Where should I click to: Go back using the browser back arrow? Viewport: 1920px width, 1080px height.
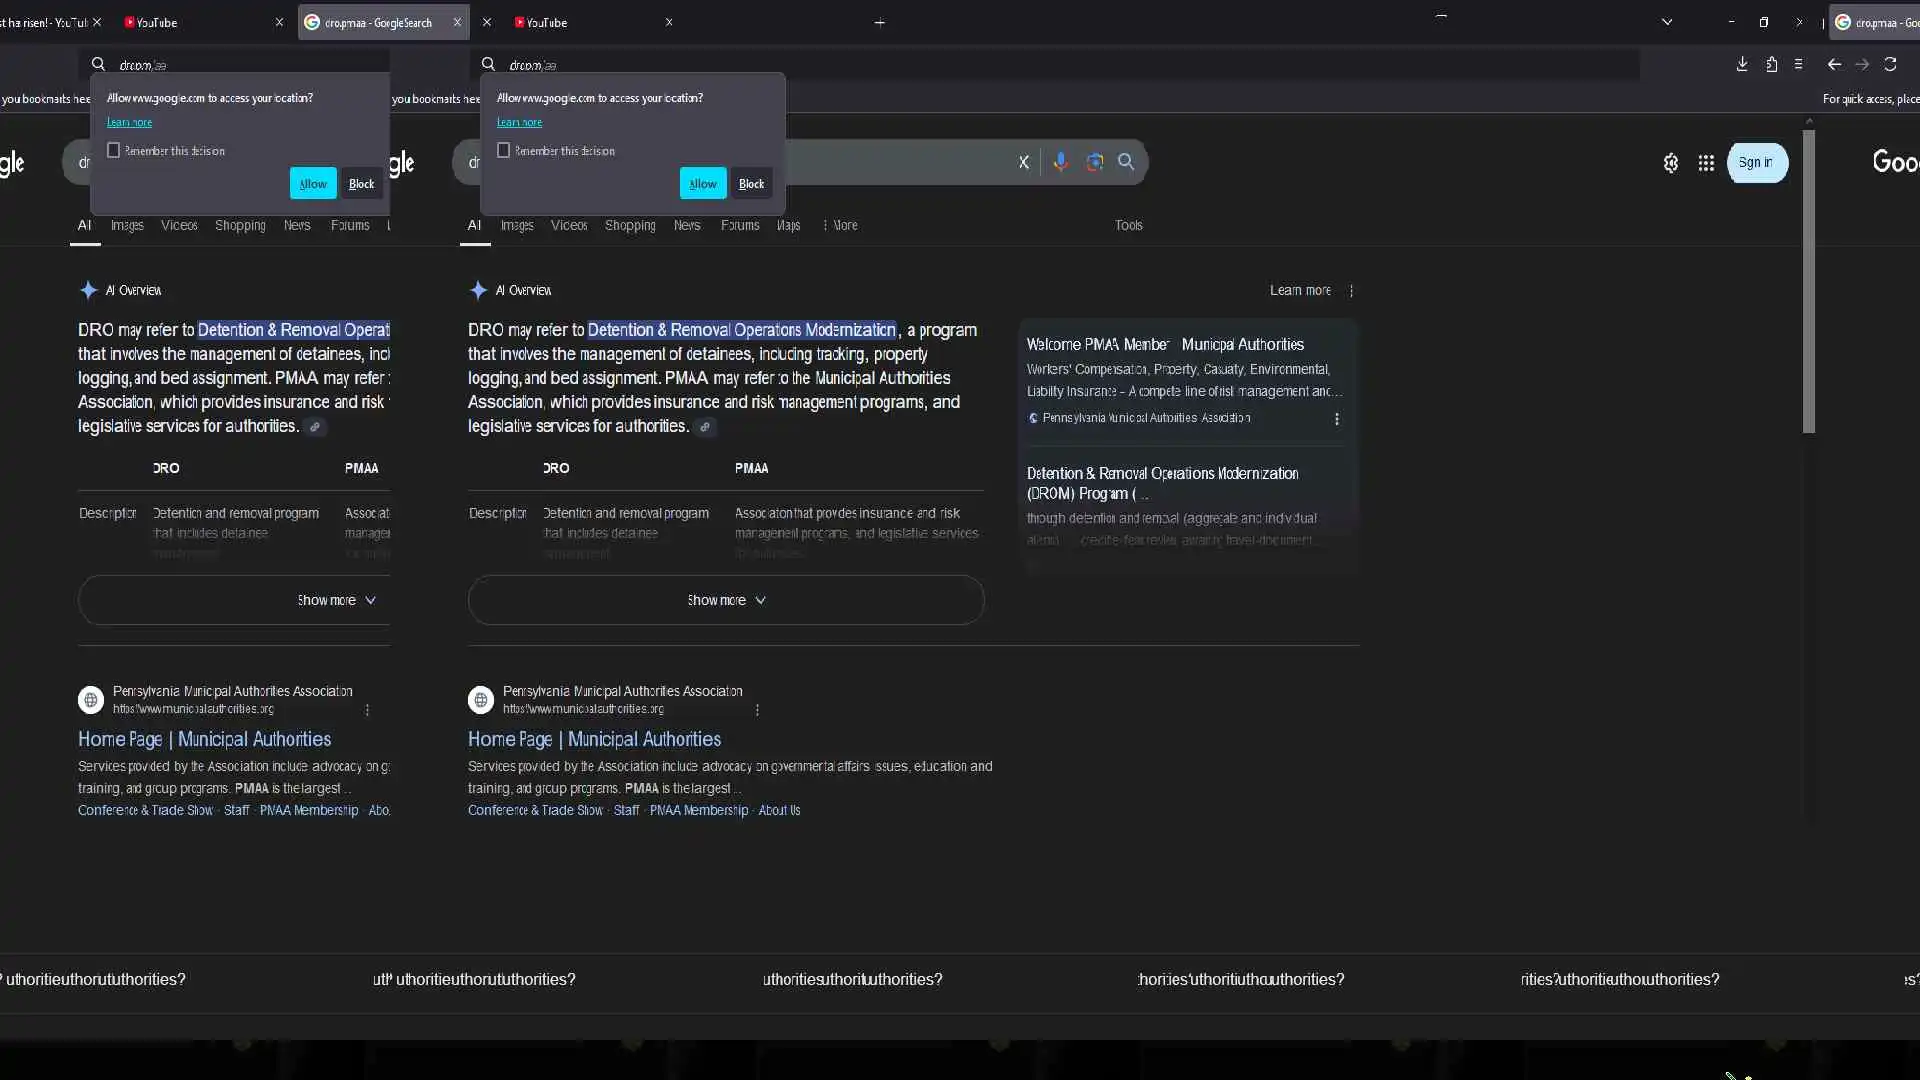1834,64
